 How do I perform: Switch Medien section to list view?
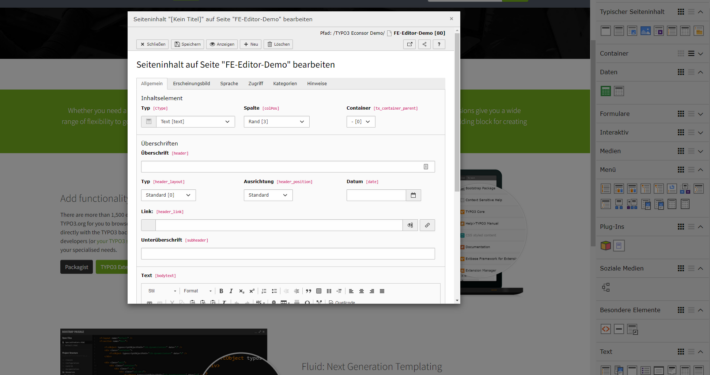pos(691,151)
